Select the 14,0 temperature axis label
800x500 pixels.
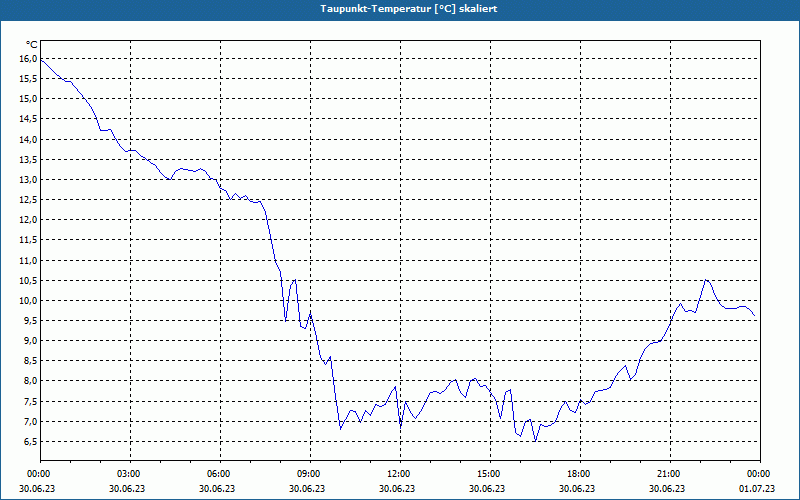[x=29, y=139]
